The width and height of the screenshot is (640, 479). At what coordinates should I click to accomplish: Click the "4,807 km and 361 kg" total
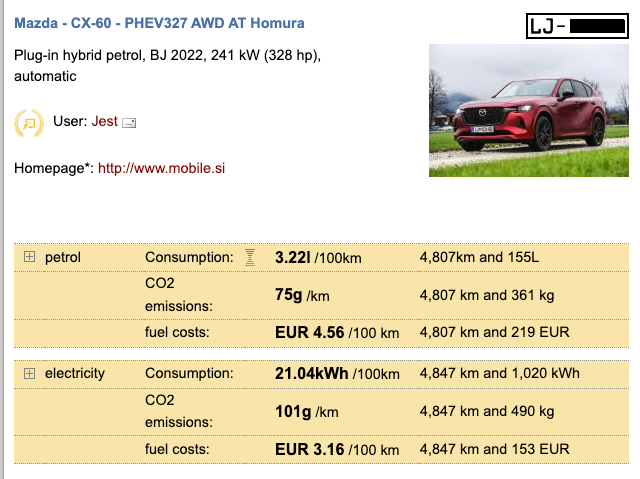(x=487, y=295)
